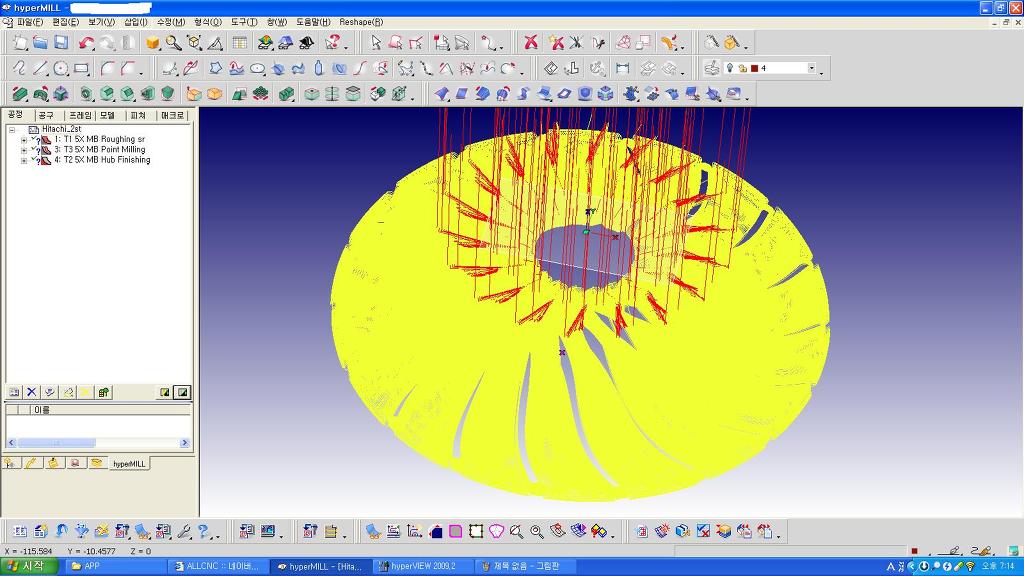Click the Save diskette icon
1024x576 pixels.
pos(61,43)
